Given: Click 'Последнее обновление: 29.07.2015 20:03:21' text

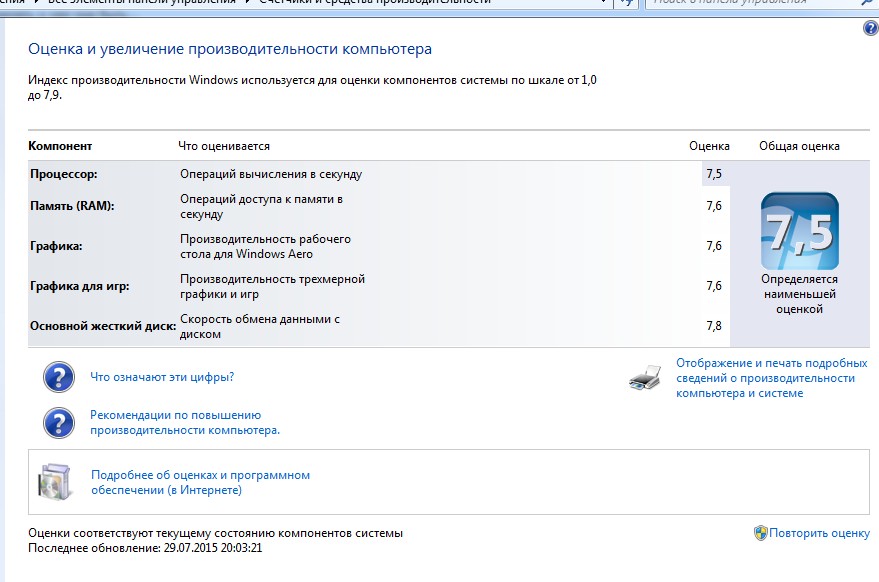Looking at the screenshot, I should click(145, 548).
